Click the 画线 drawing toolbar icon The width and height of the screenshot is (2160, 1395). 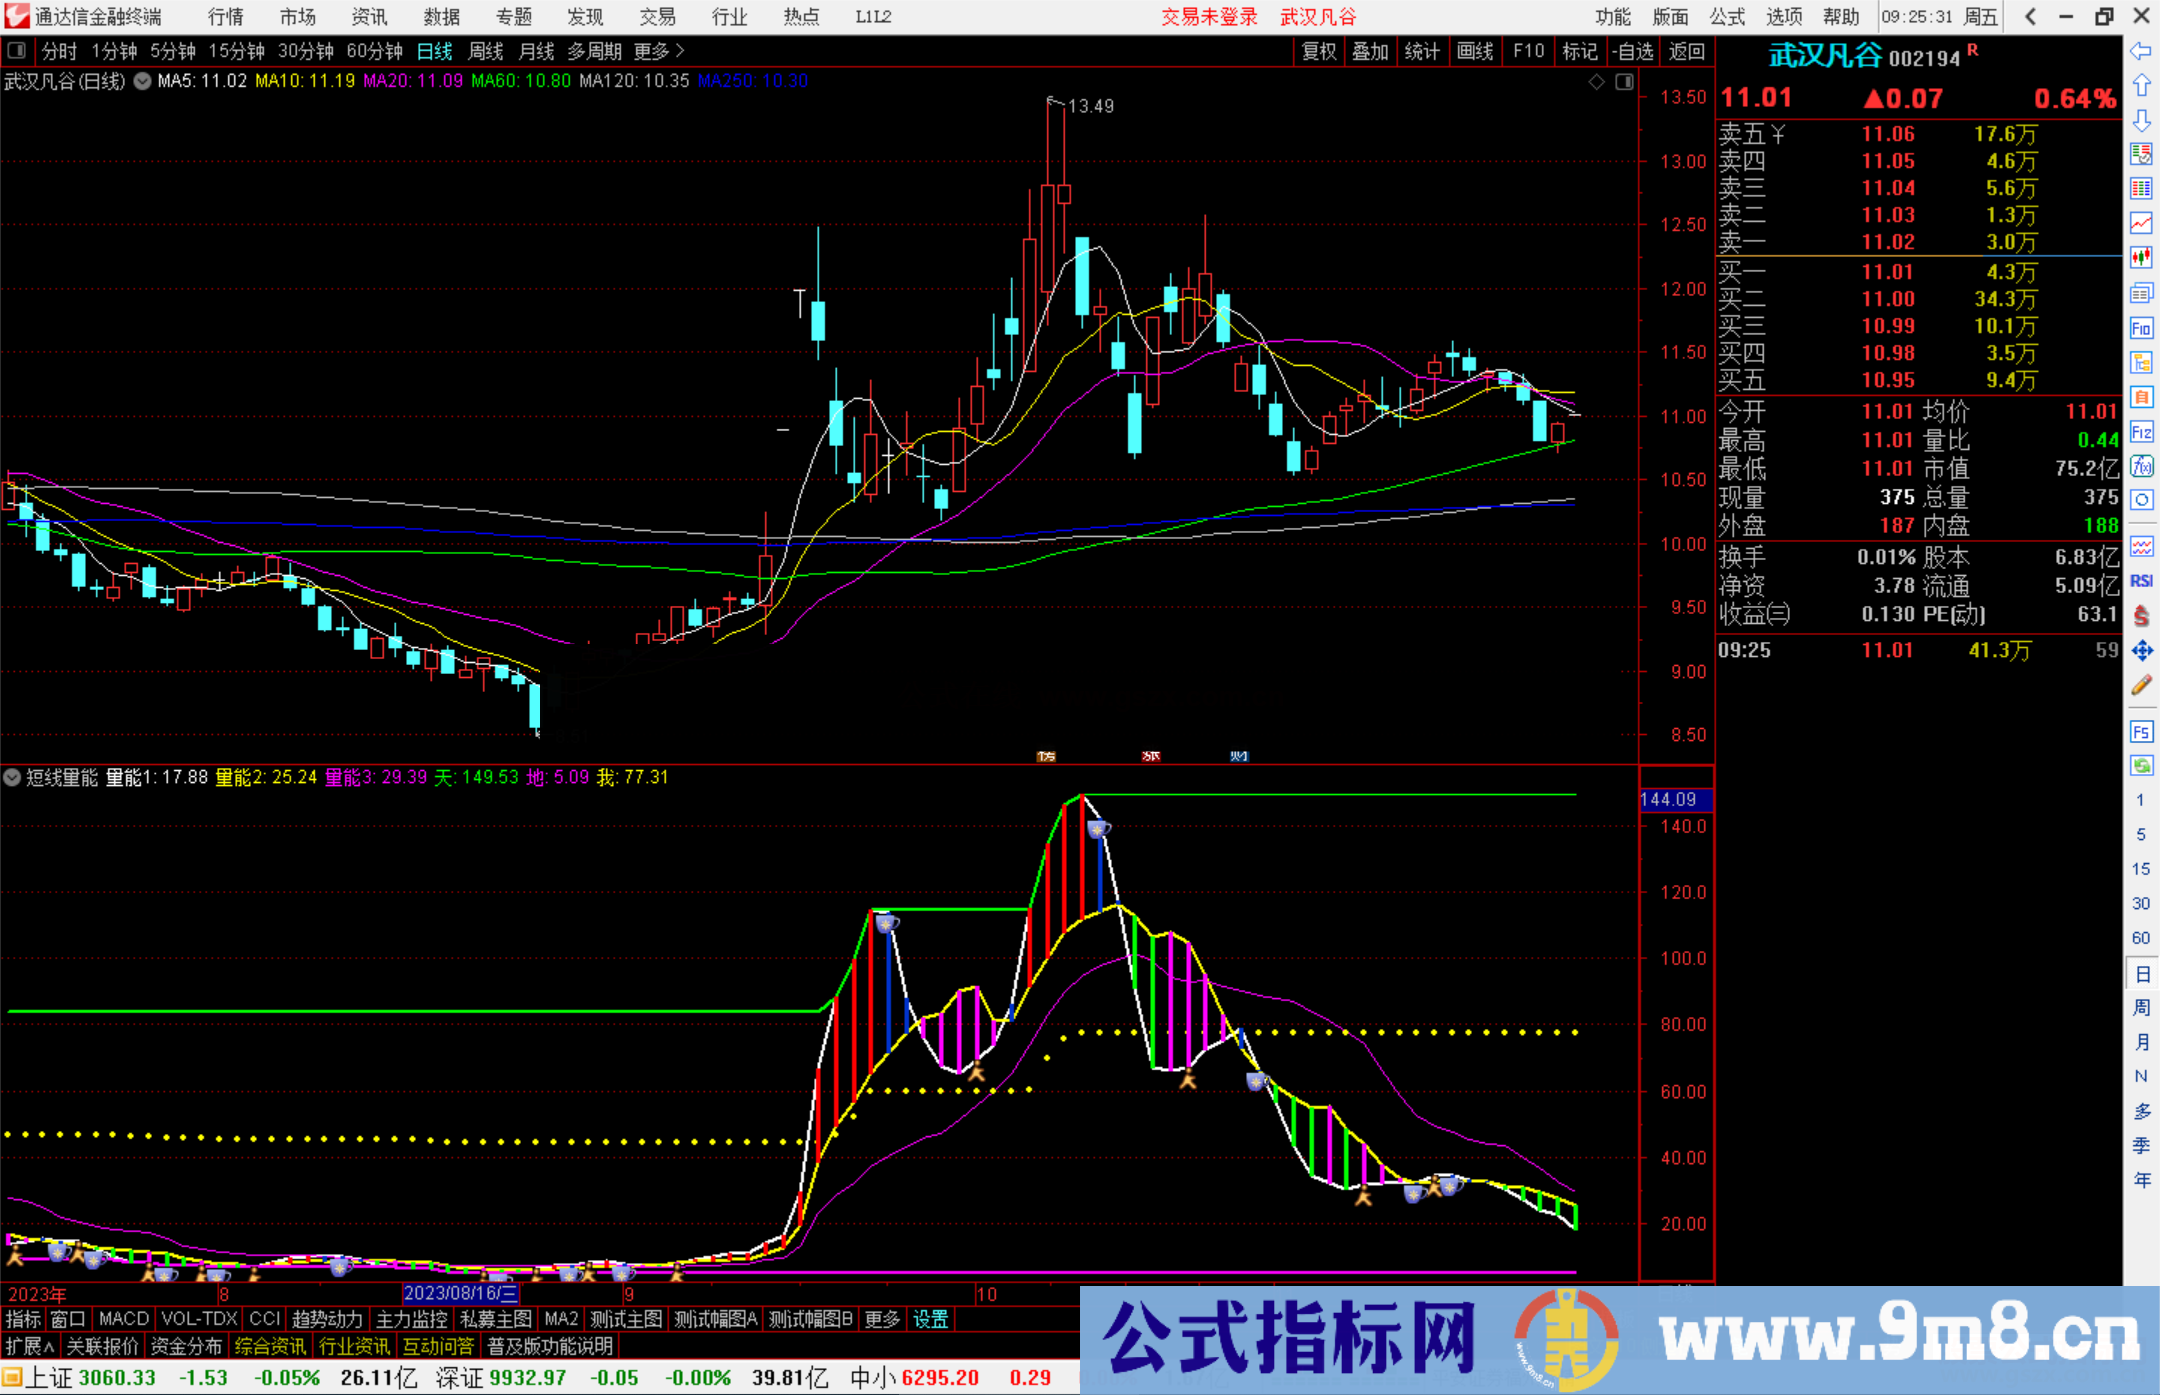(x=1476, y=51)
